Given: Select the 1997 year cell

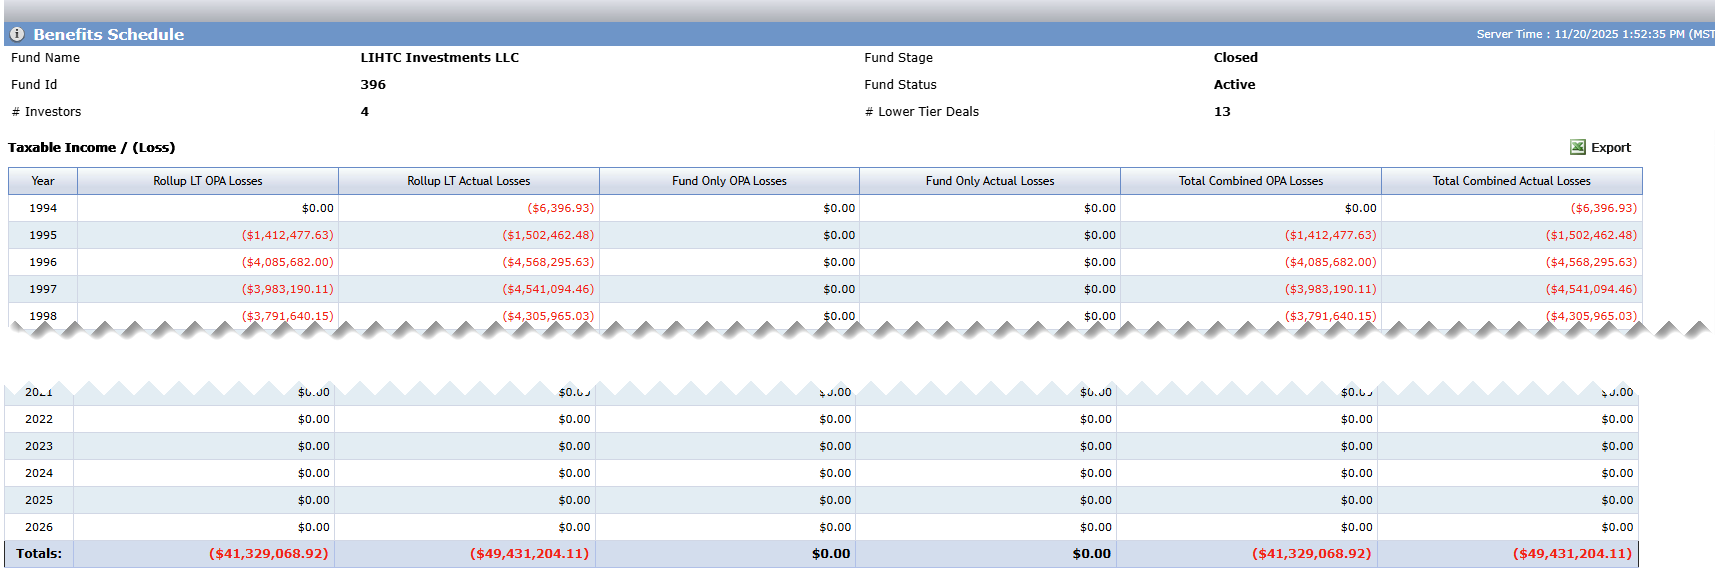Looking at the screenshot, I should (x=43, y=289).
